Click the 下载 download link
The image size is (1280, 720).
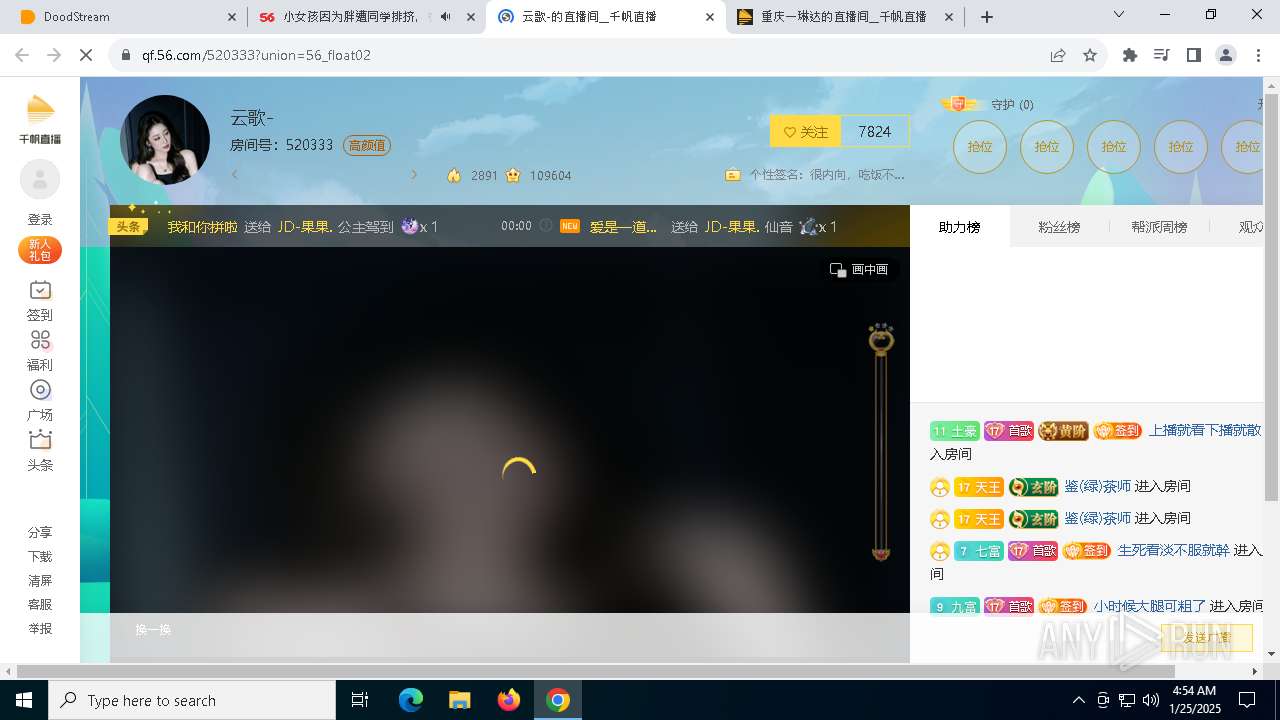[40, 557]
